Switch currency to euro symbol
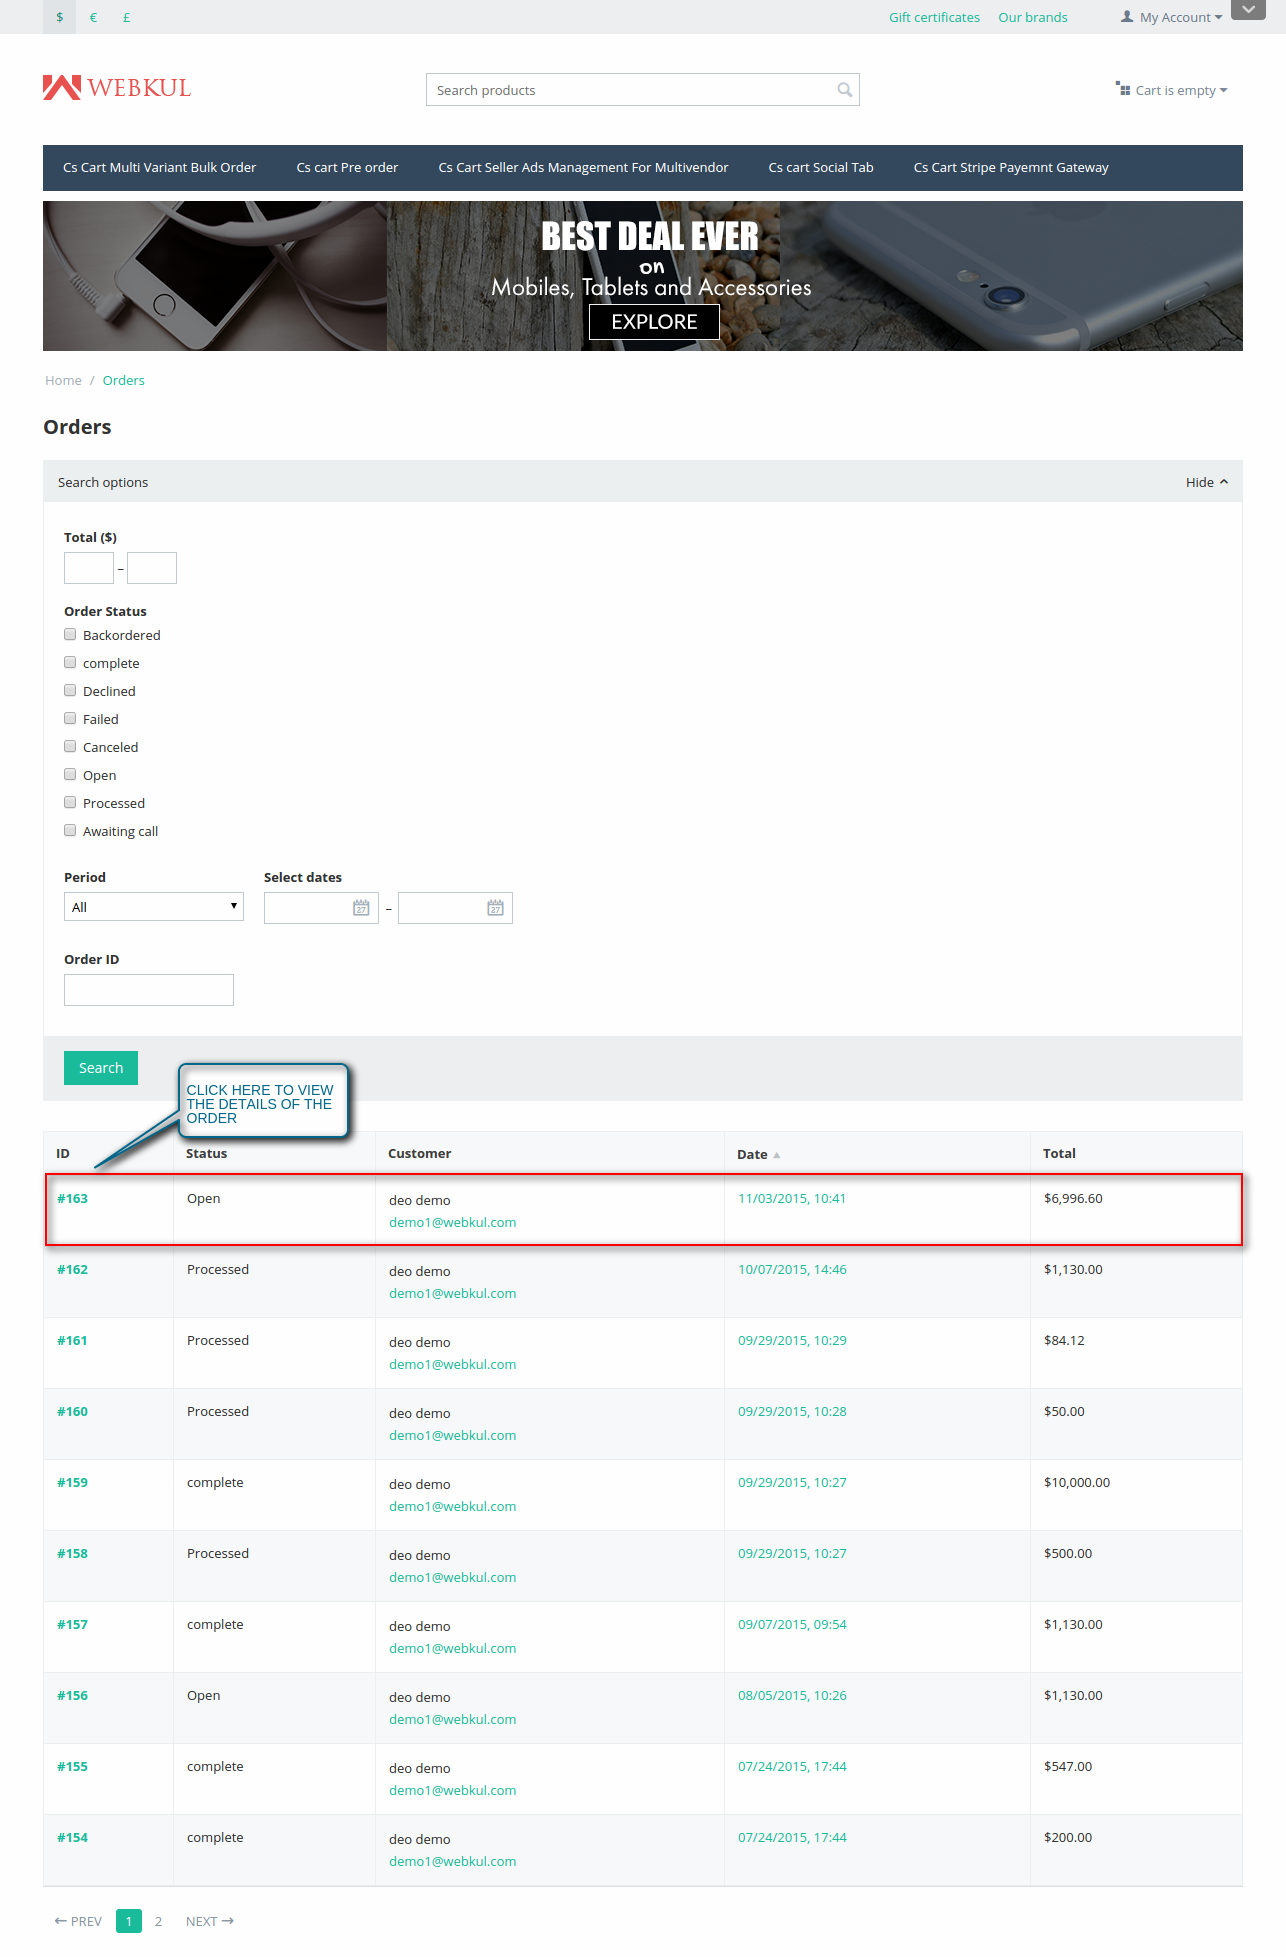The width and height of the screenshot is (1286, 1957). [x=93, y=17]
